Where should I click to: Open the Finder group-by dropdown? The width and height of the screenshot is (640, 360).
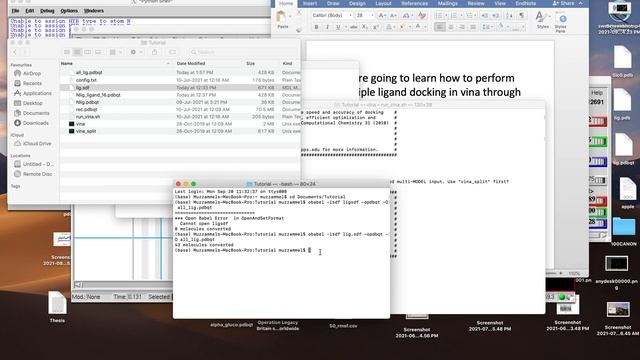(x=116, y=52)
